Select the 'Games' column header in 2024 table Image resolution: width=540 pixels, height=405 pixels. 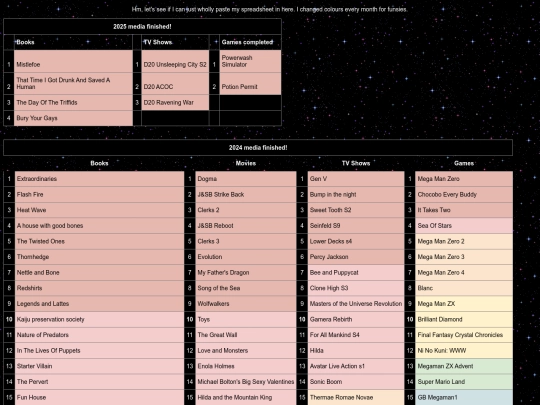[x=464, y=163]
